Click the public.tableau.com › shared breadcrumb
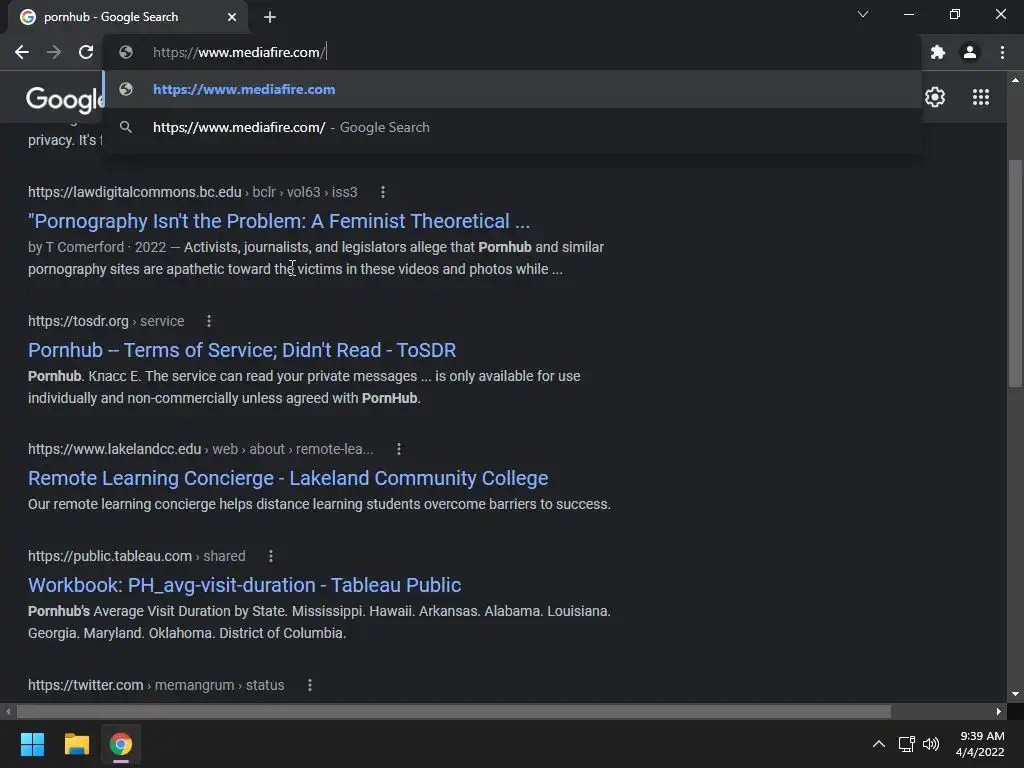Viewport: 1024px width, 768px height. coord(136,556)
